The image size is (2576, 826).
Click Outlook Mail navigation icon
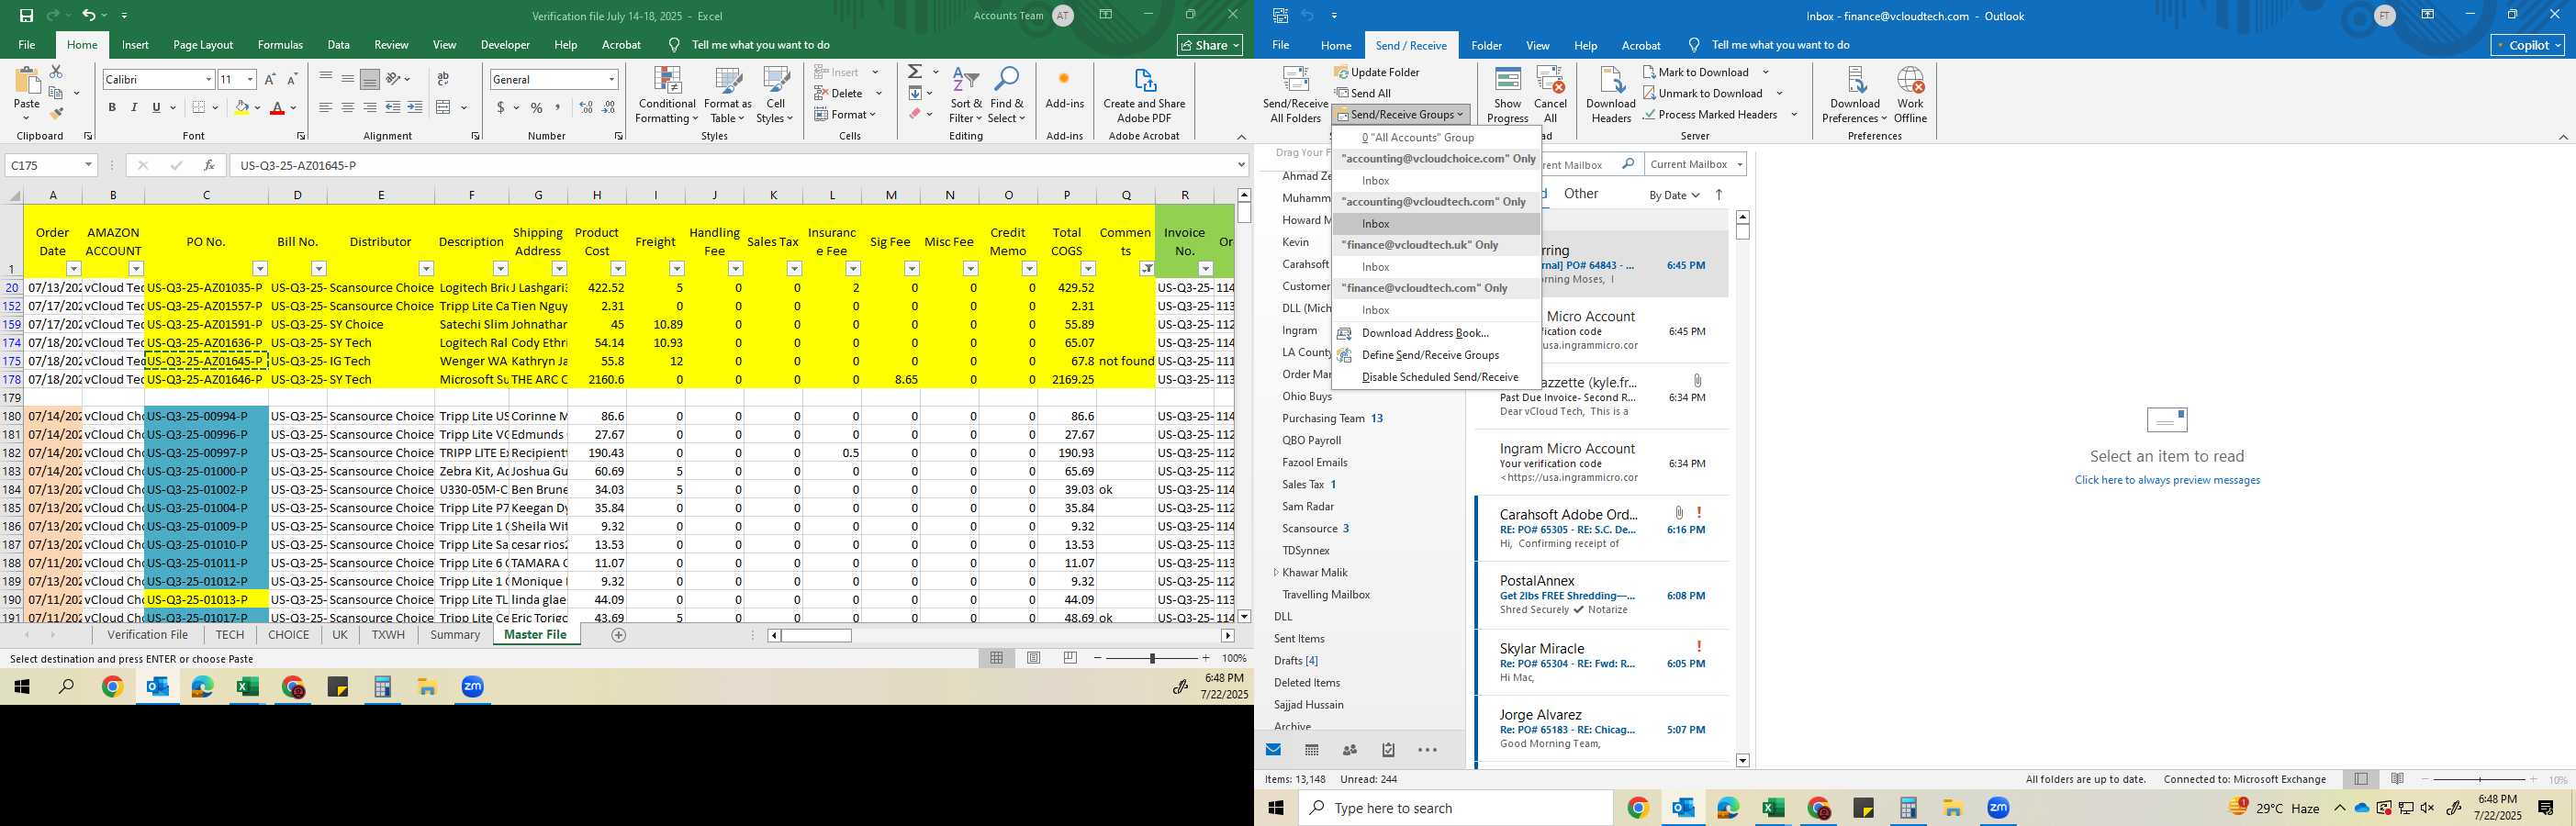1274,749
